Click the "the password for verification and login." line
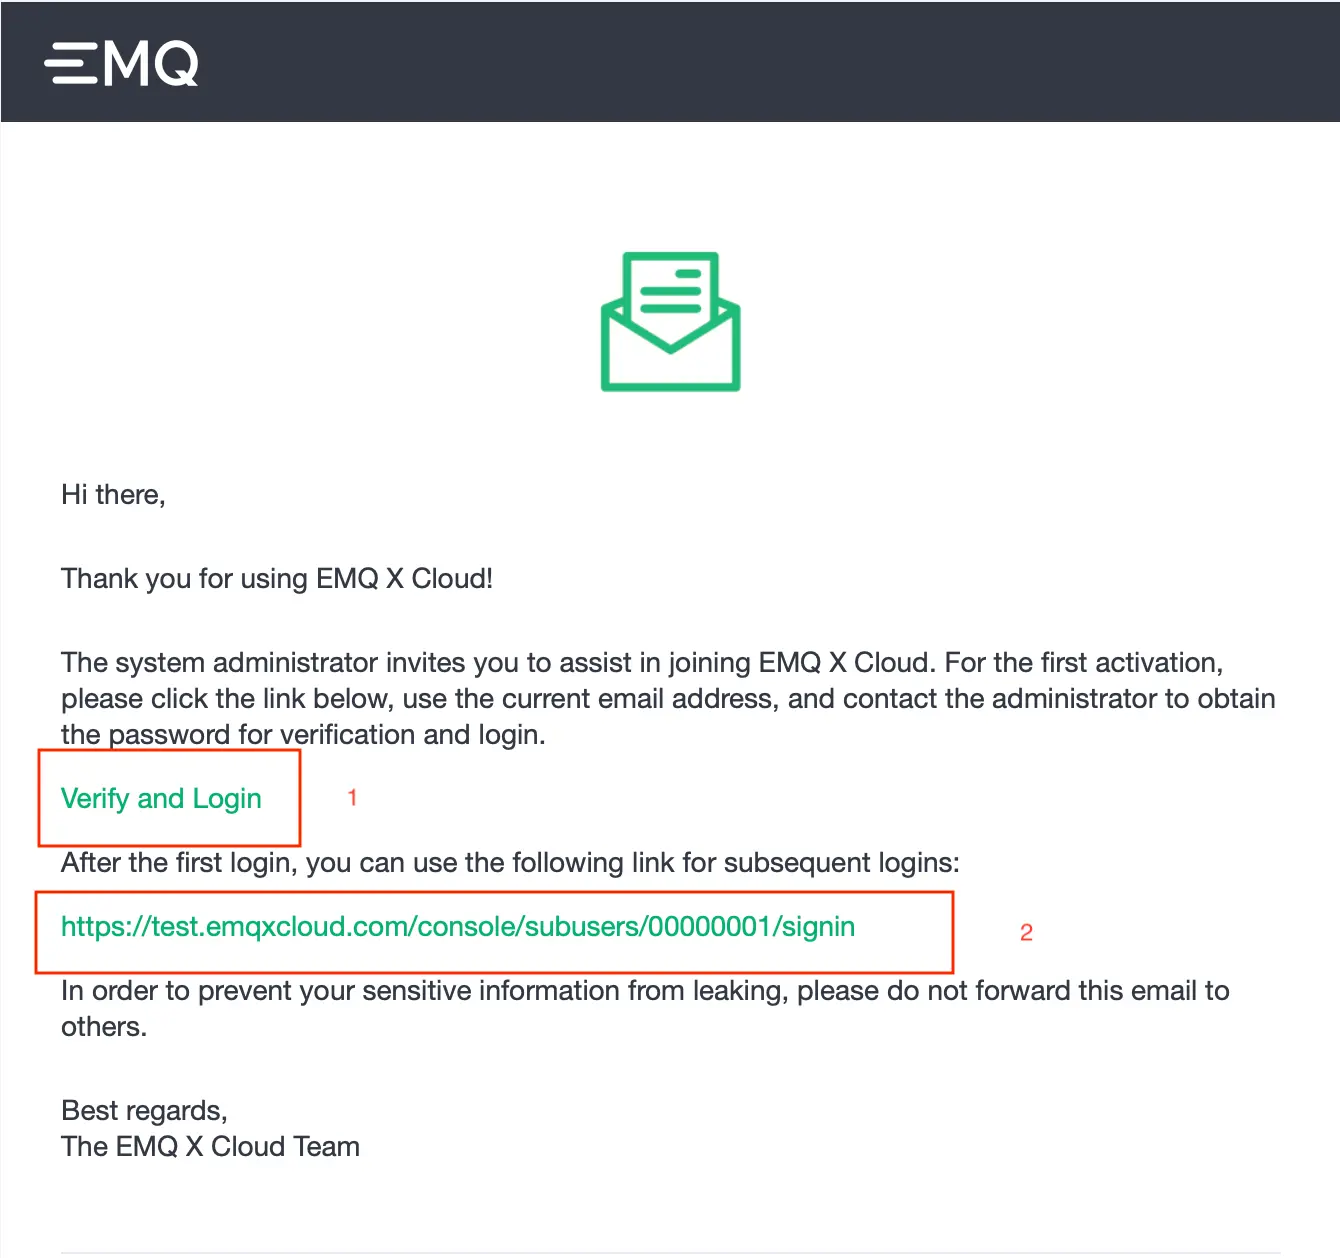This screenshot has width=1340, height=1258. coord(303,735)
